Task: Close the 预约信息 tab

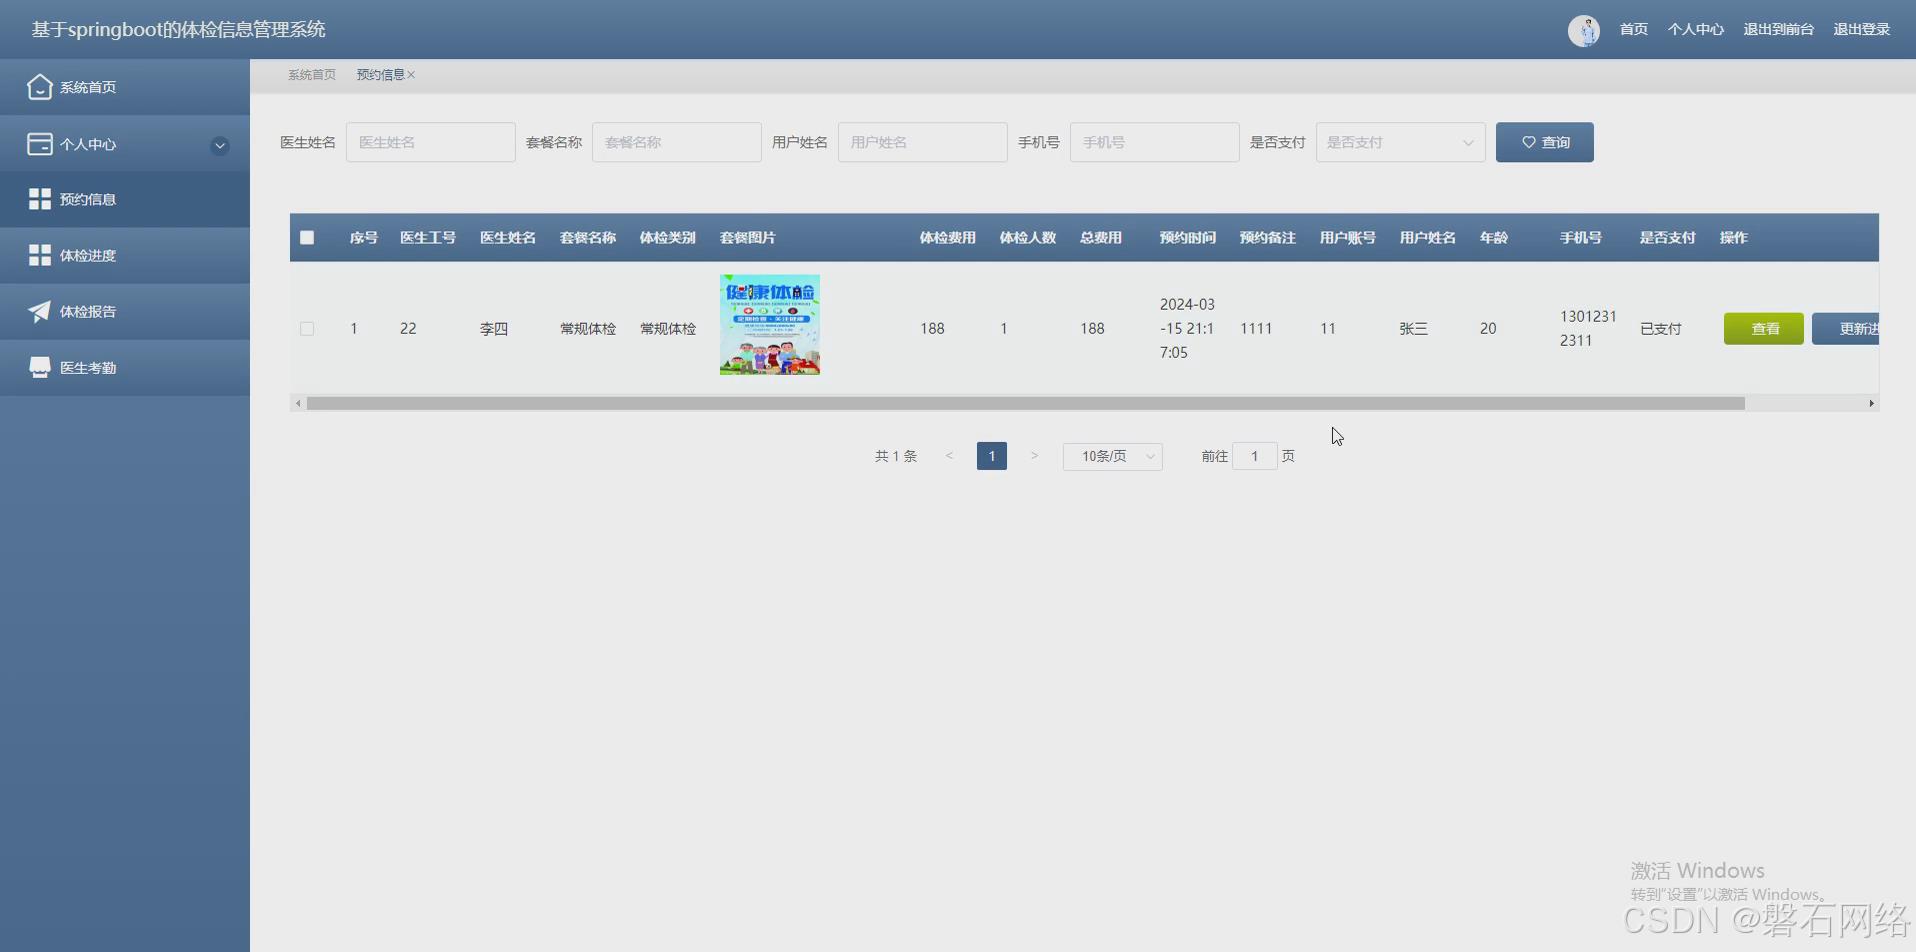Action: 410,74
